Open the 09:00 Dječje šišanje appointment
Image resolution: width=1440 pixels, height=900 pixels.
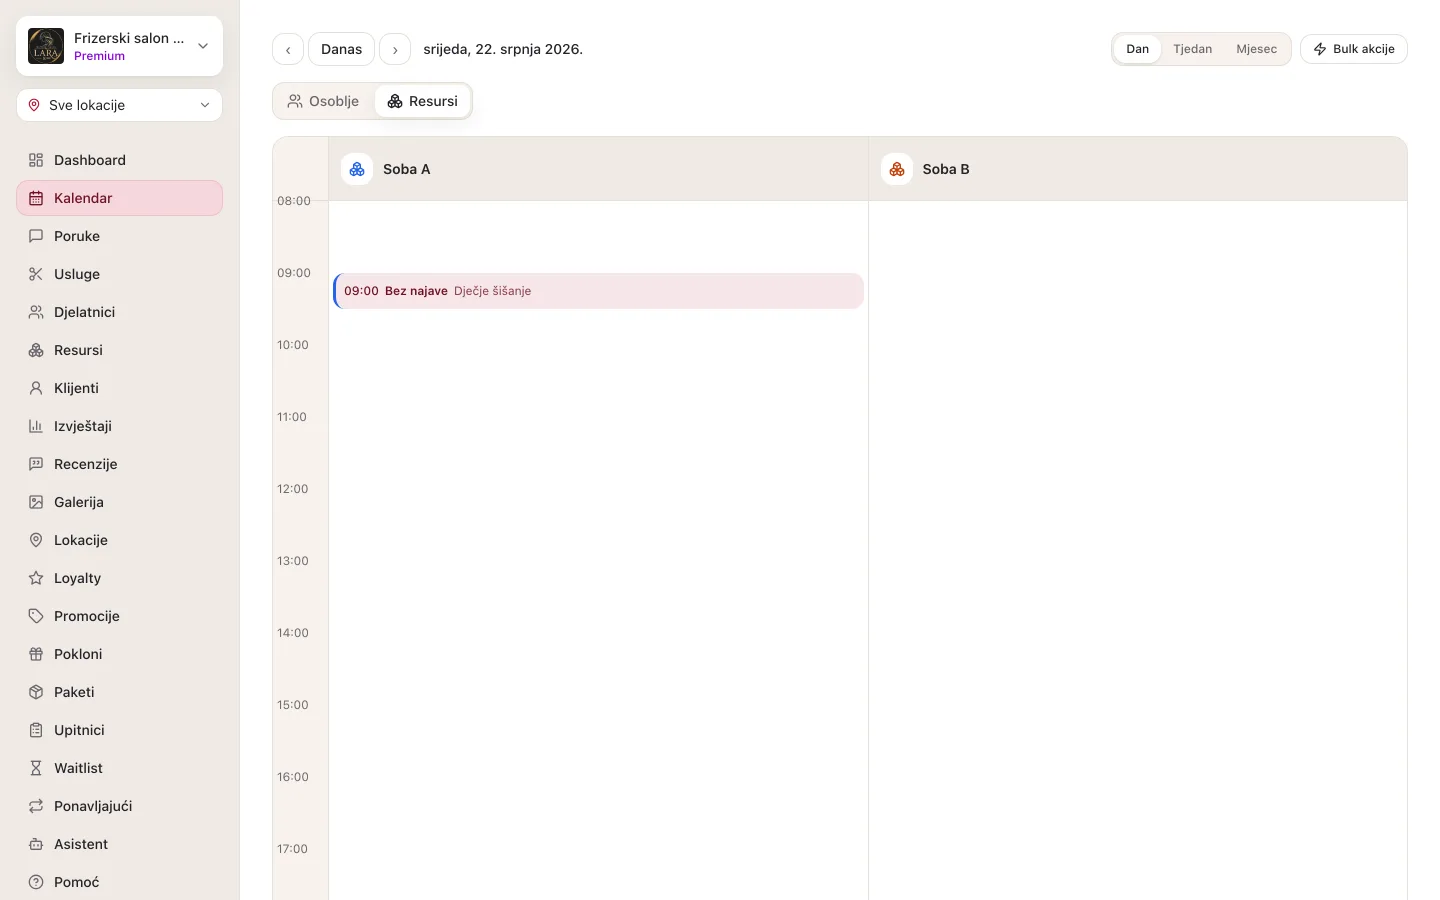(598, 291)
